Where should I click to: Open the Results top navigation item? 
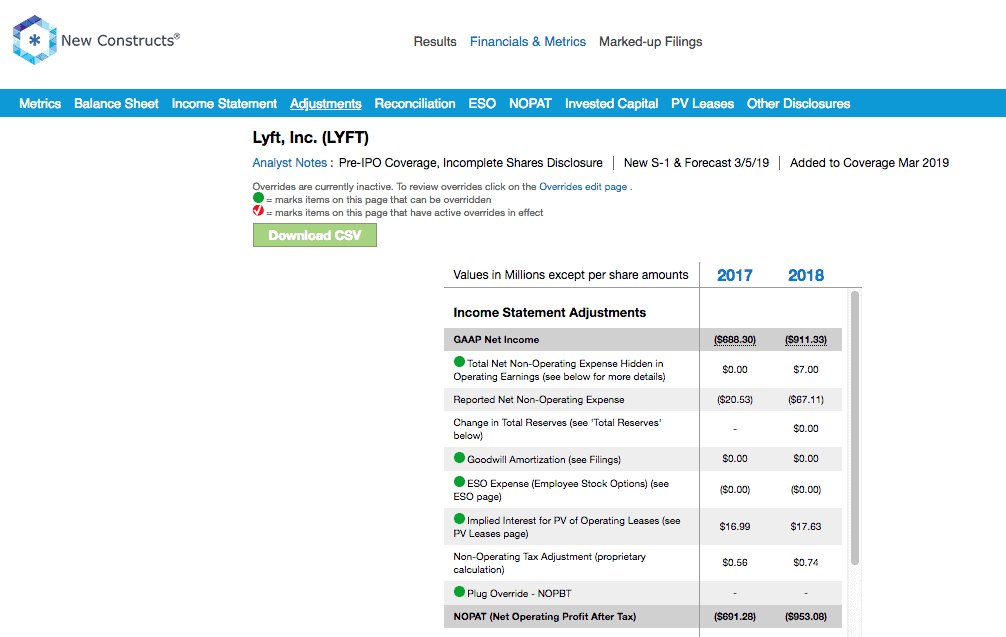point(435,42)
